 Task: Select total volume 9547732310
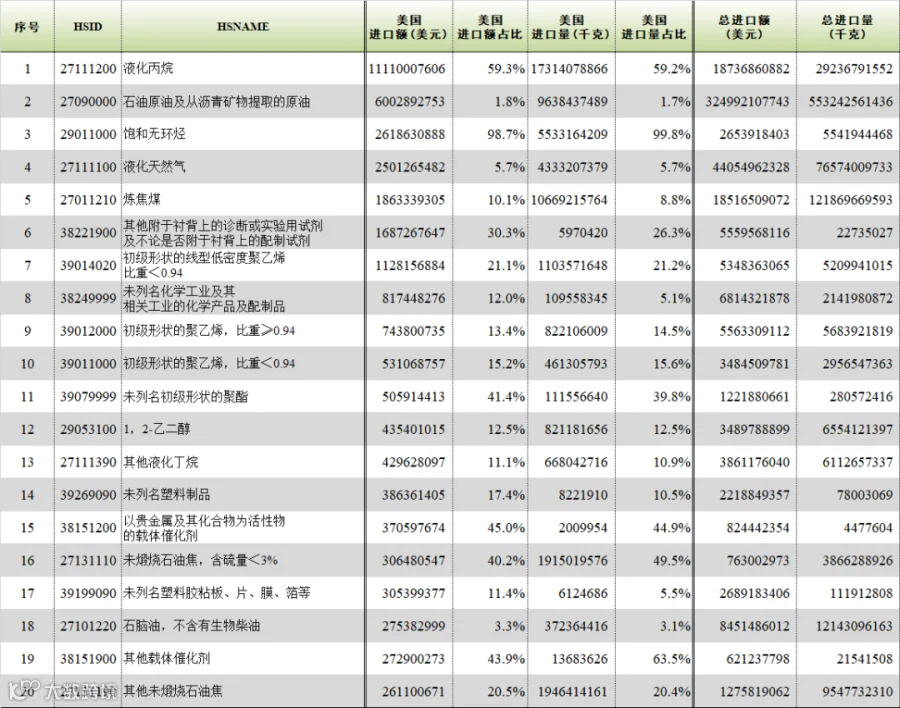858,691
